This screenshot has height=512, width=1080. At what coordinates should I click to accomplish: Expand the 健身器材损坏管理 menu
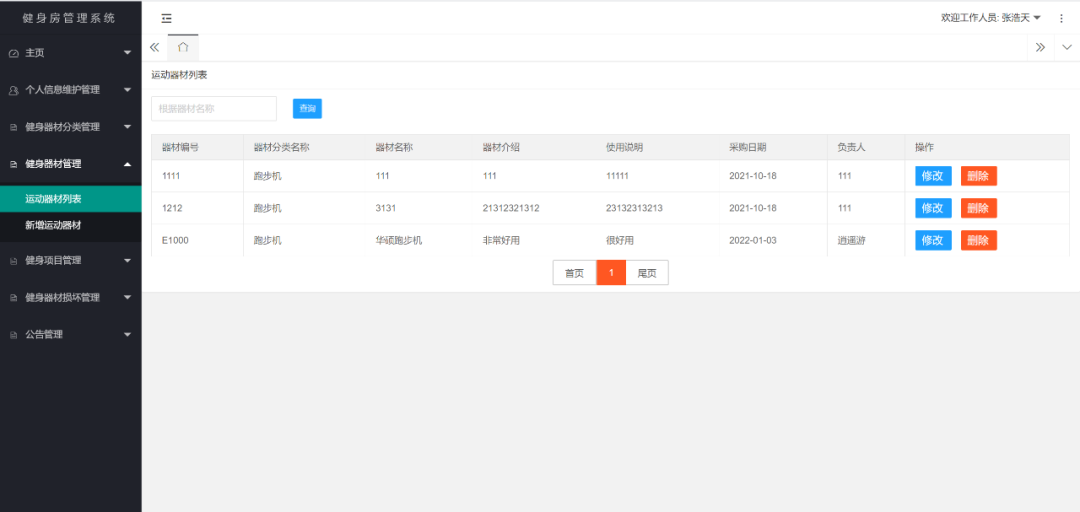(70, 297)
